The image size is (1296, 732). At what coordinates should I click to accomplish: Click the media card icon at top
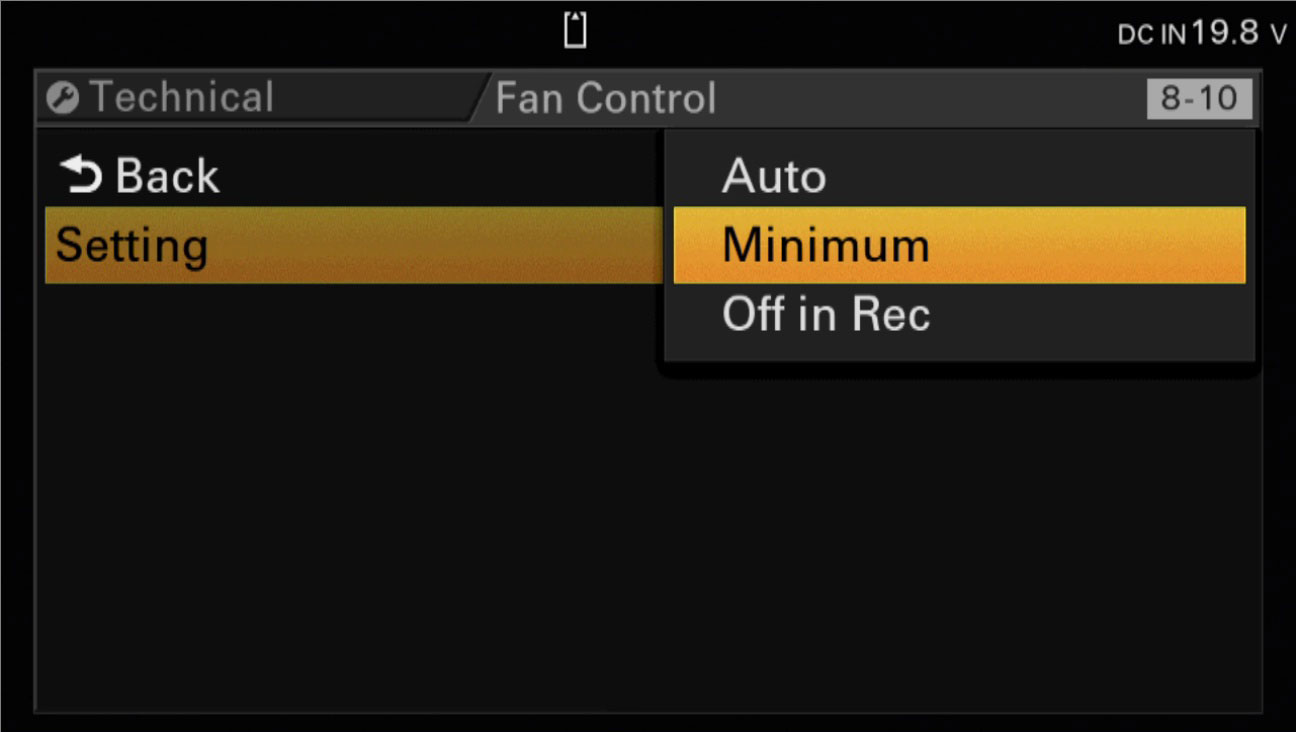point(575,30)
